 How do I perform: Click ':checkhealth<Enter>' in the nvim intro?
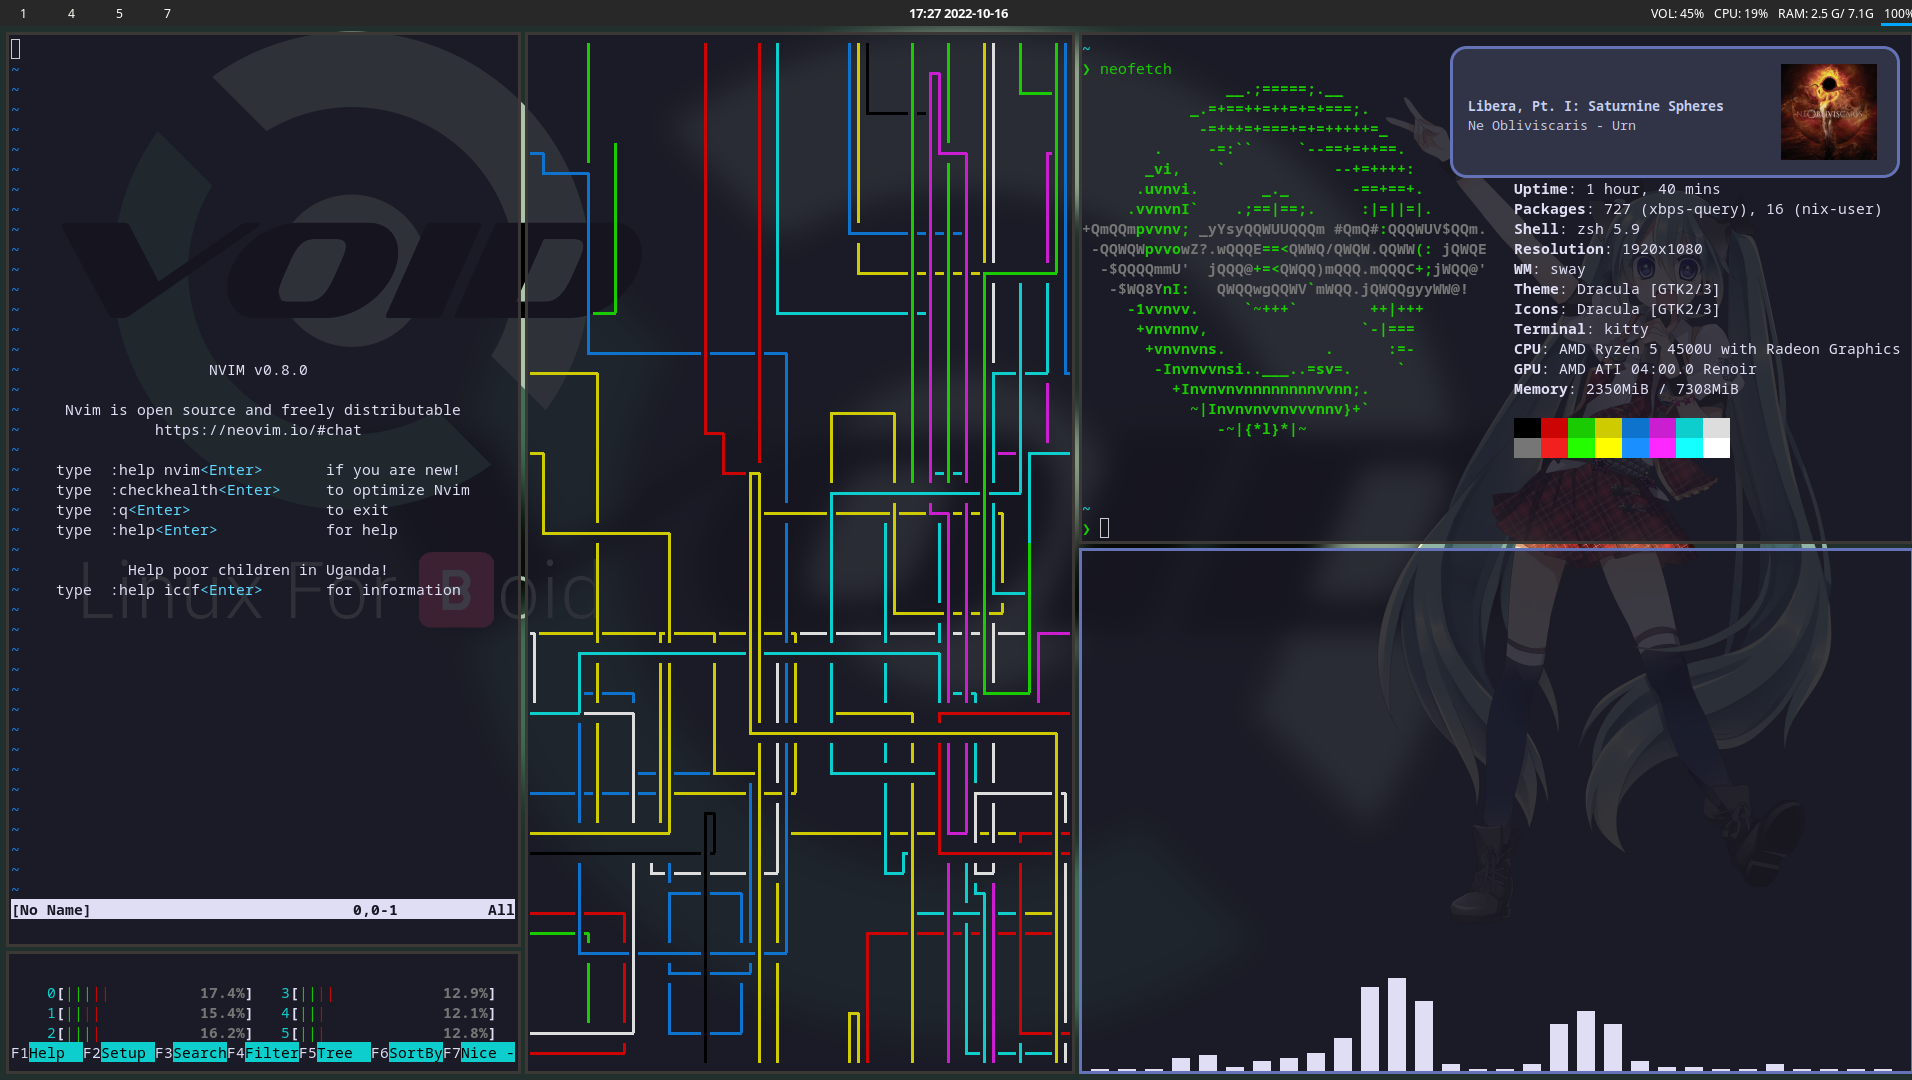coord(195,490)
